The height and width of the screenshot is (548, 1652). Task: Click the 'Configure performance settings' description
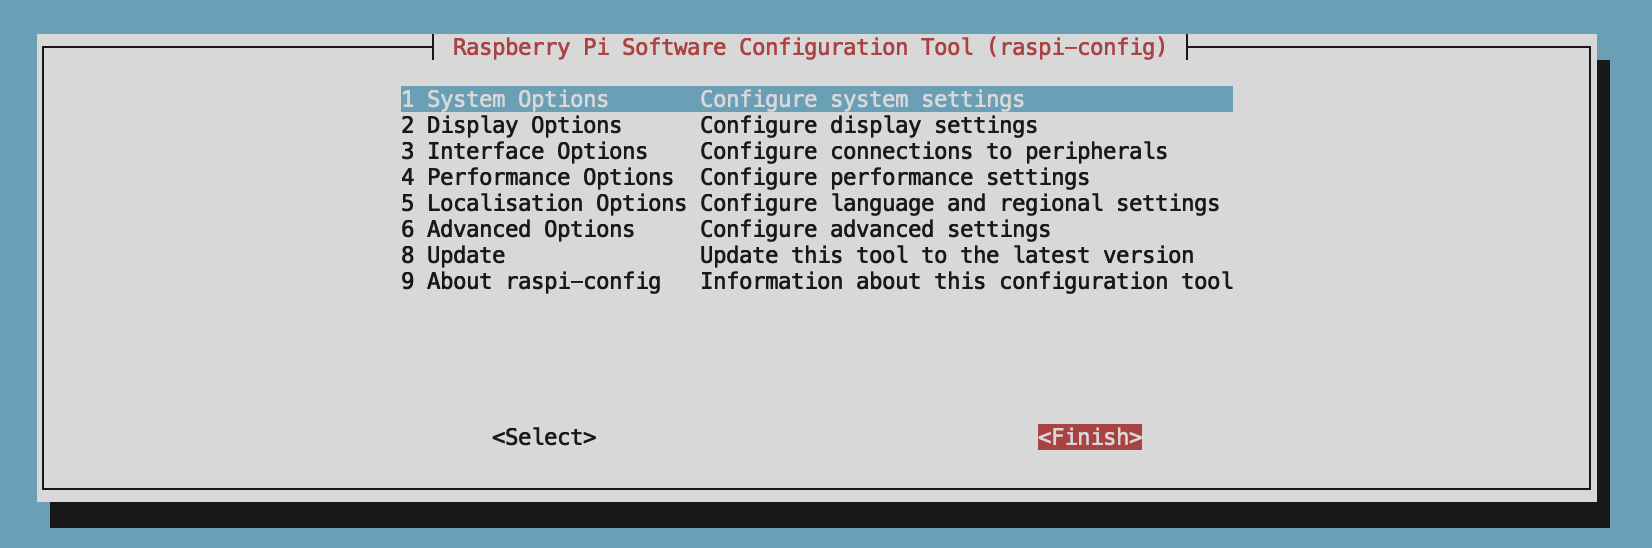pos(894,178)
